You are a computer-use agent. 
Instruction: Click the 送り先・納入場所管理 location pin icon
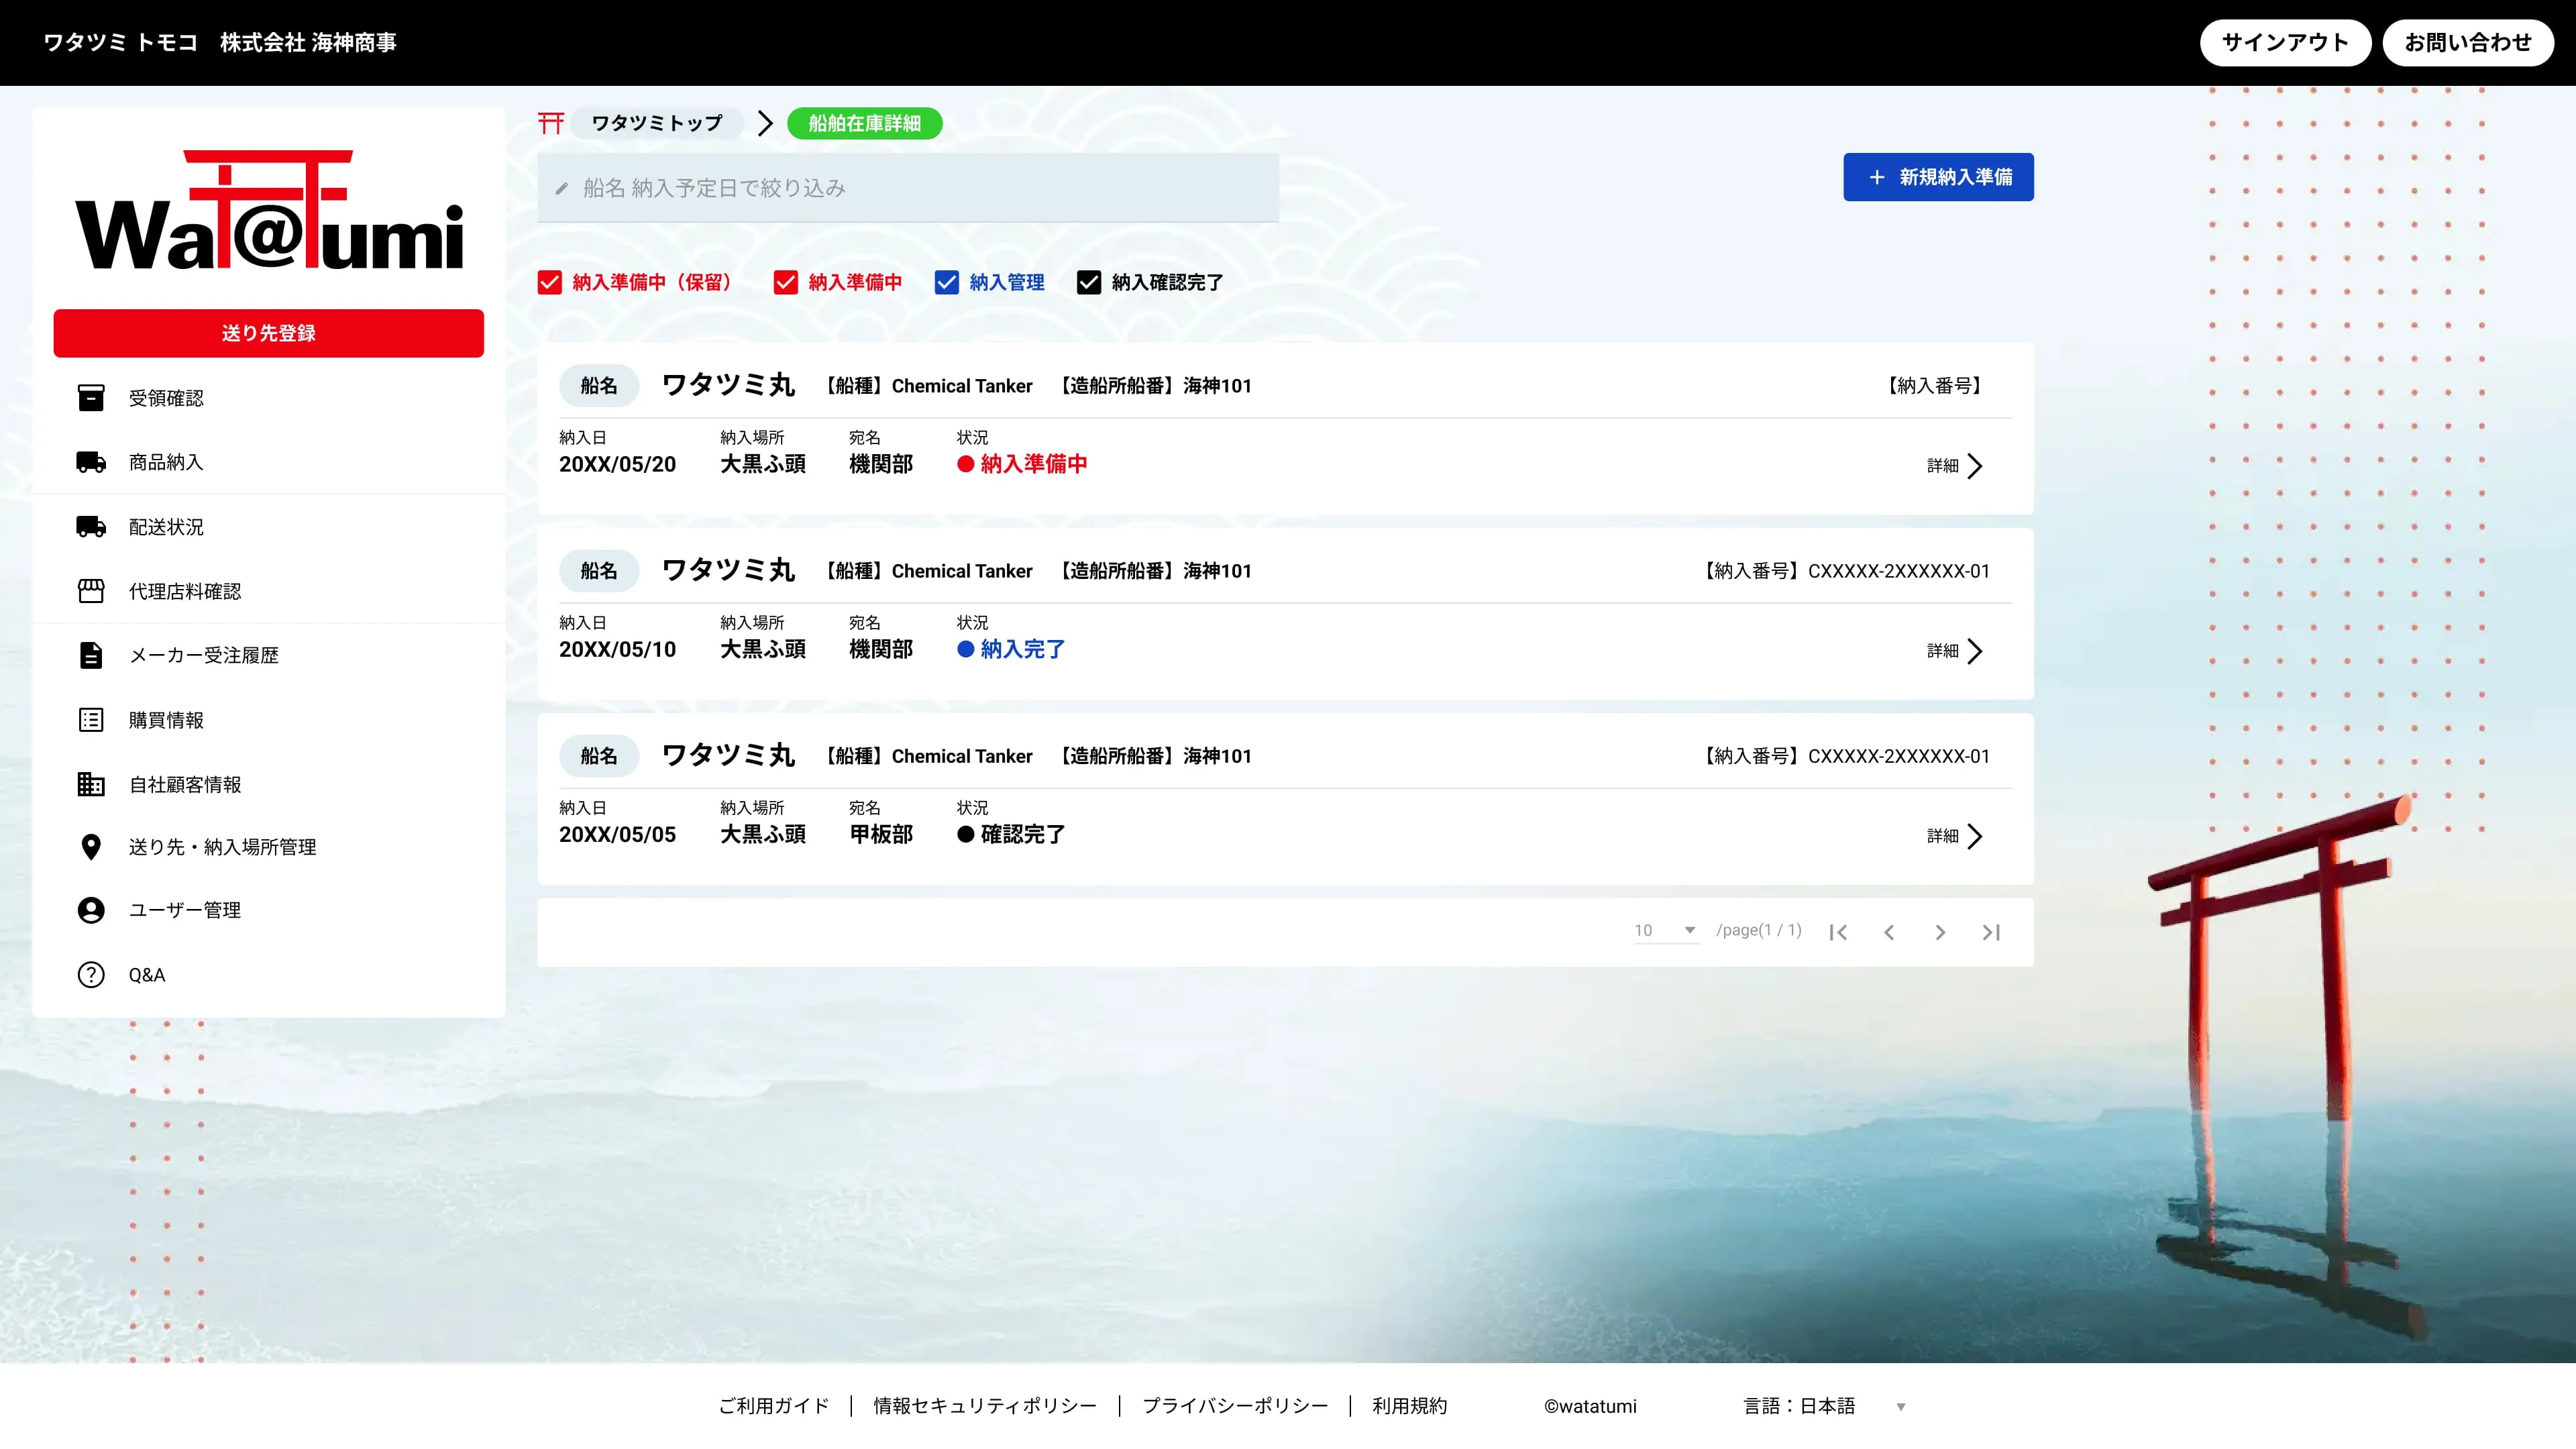pos(91,847)
